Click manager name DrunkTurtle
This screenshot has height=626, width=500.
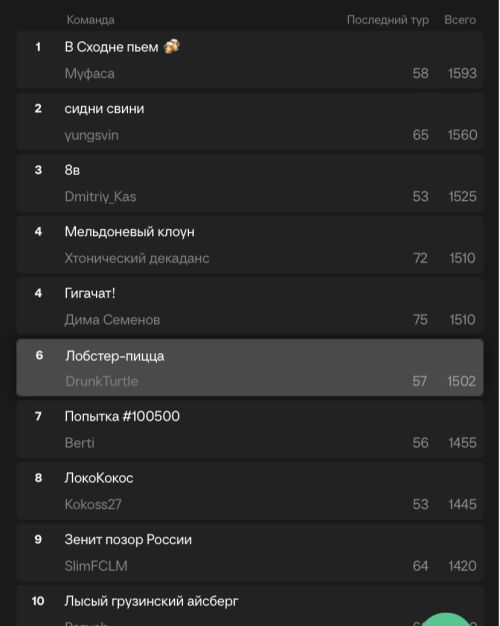[102, 381]
